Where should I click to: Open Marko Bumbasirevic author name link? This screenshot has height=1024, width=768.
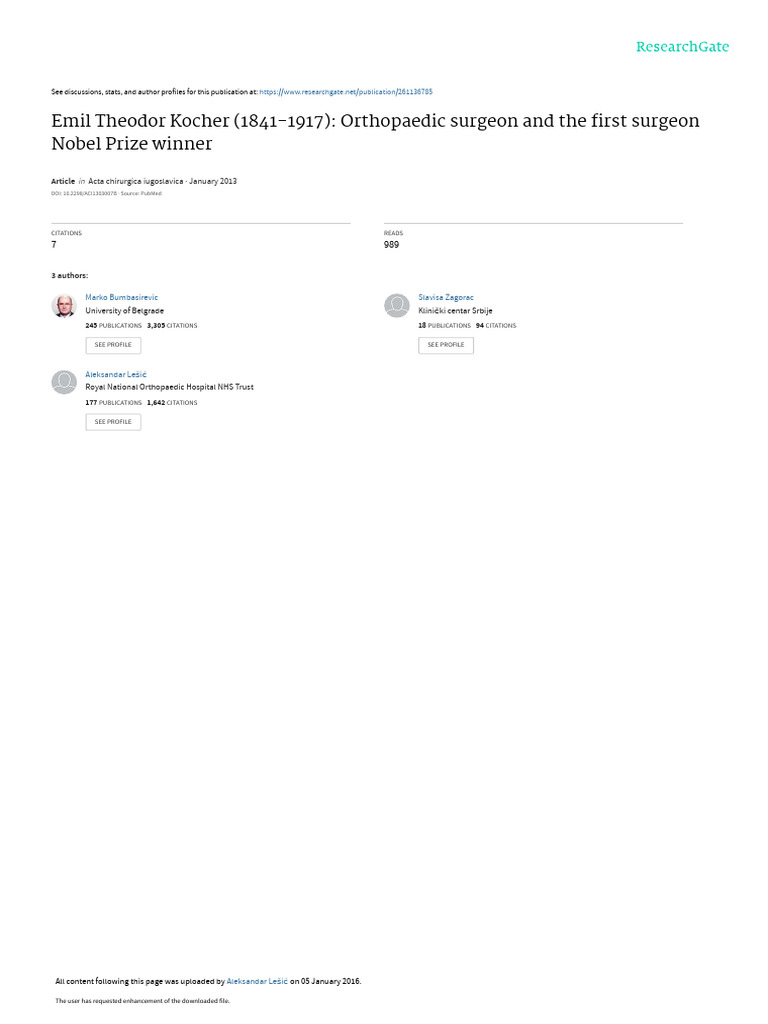click(121, 297)
